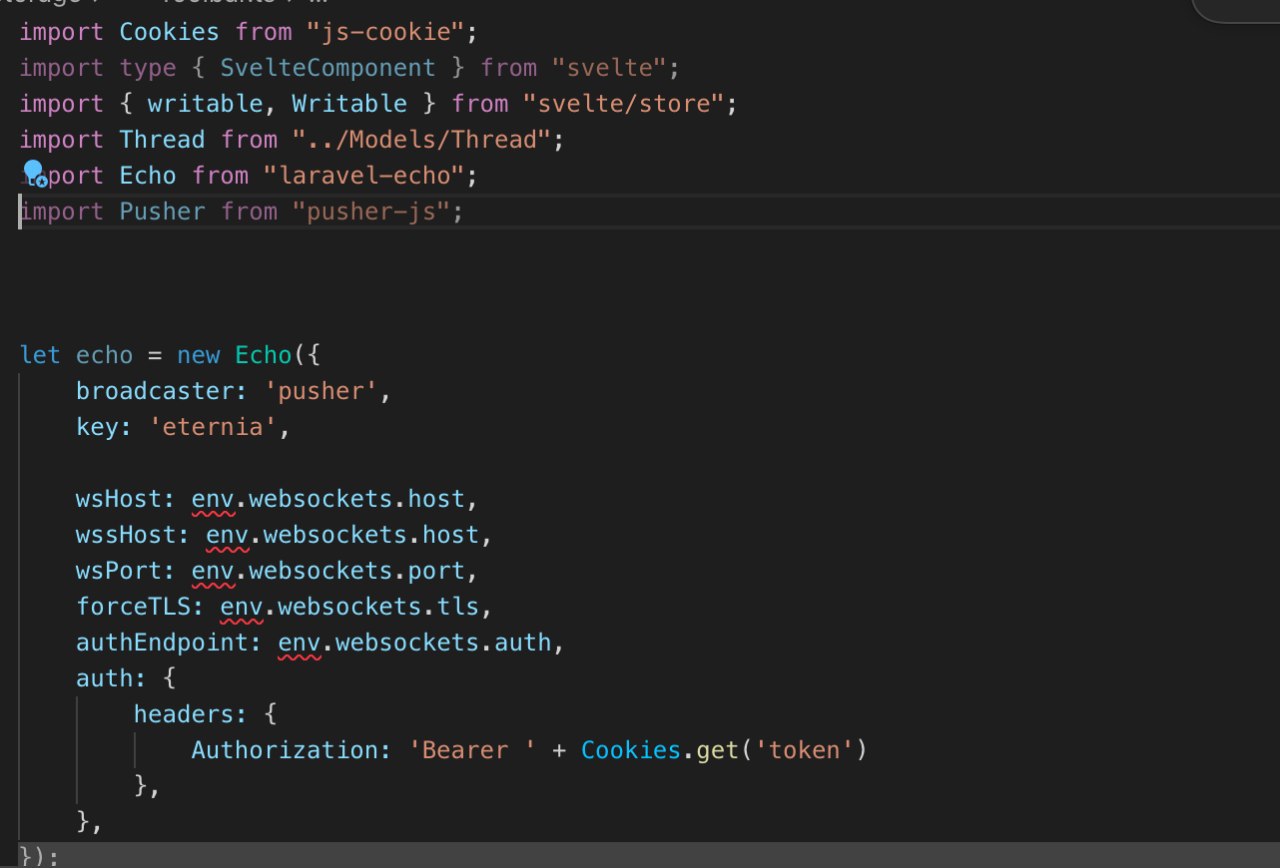Click the wsHost property name
The width and height of the screenshot is (1280, 868).
tap(119, 499)
